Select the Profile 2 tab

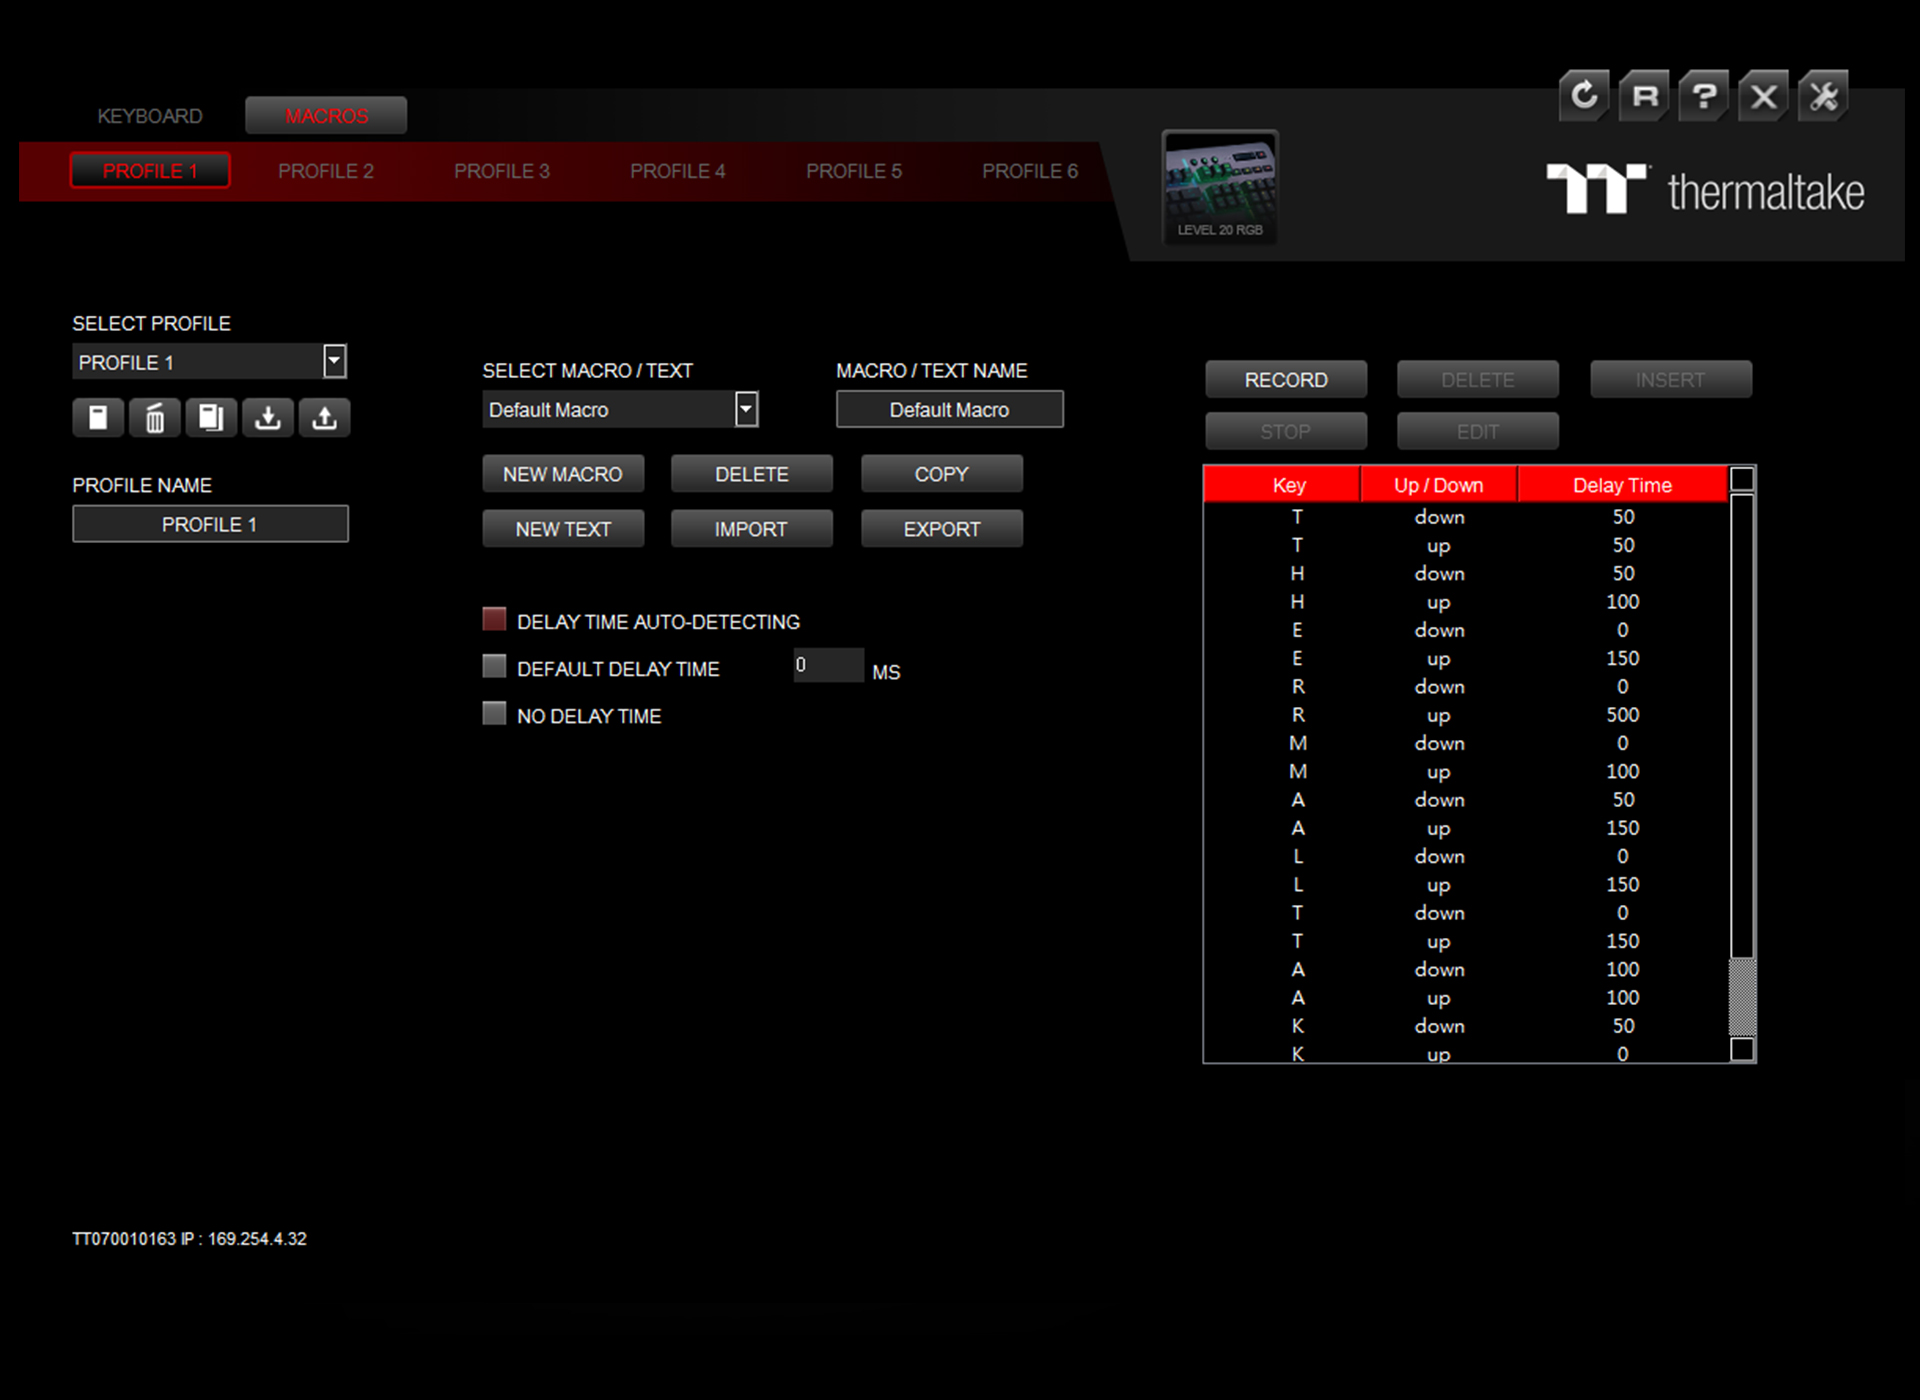[x=326, y=171]
